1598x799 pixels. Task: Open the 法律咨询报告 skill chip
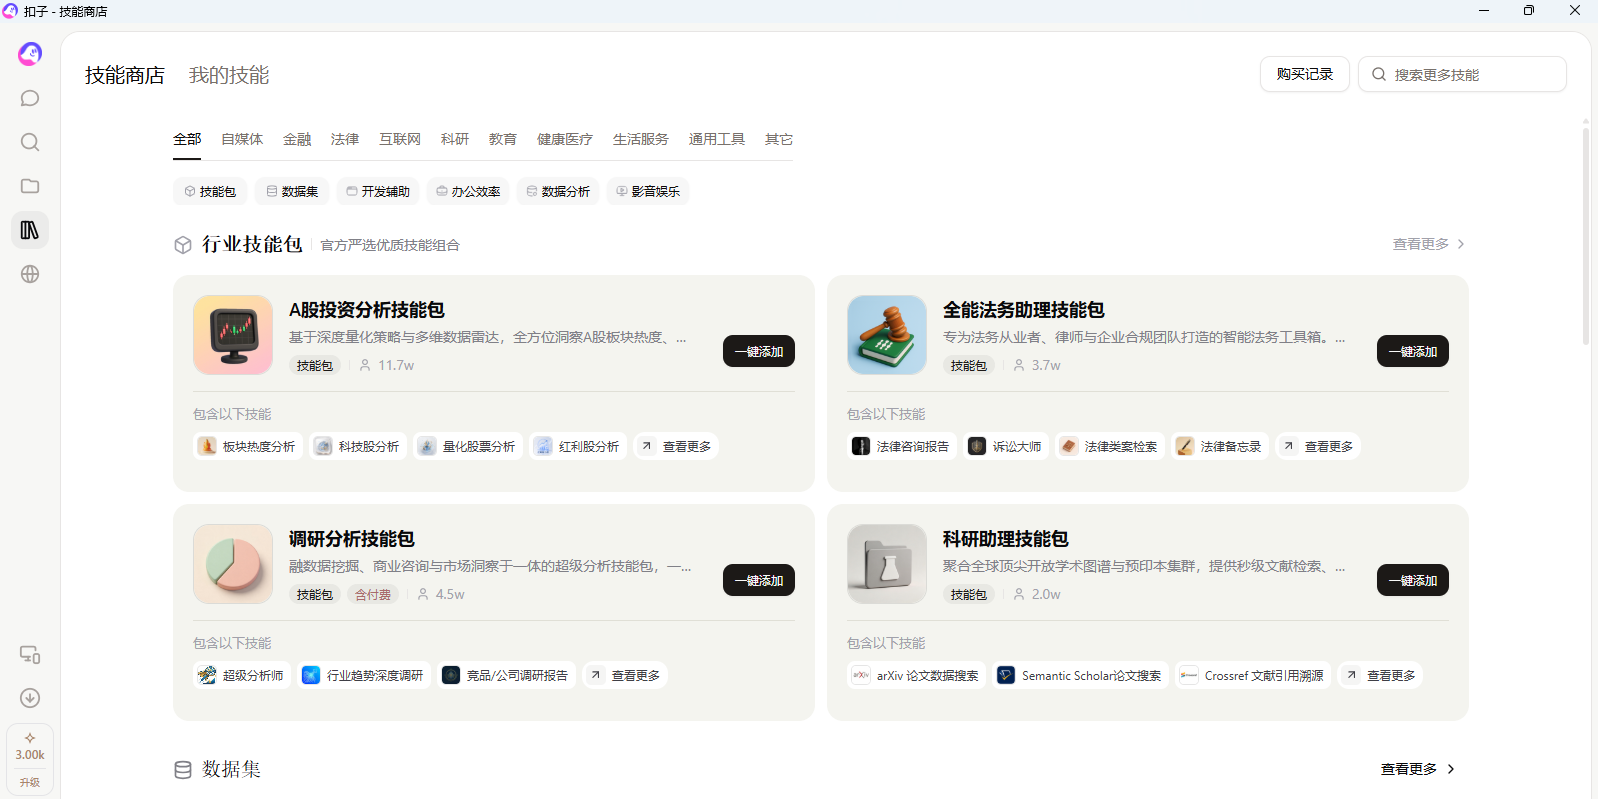[x=902, y=446]
